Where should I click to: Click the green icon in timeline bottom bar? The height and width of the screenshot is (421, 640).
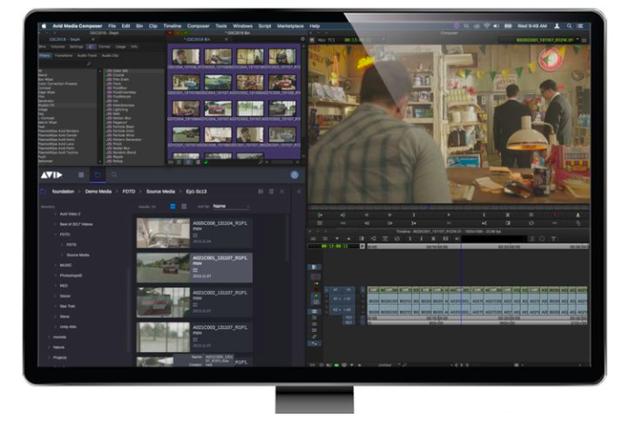coord(337,365)
